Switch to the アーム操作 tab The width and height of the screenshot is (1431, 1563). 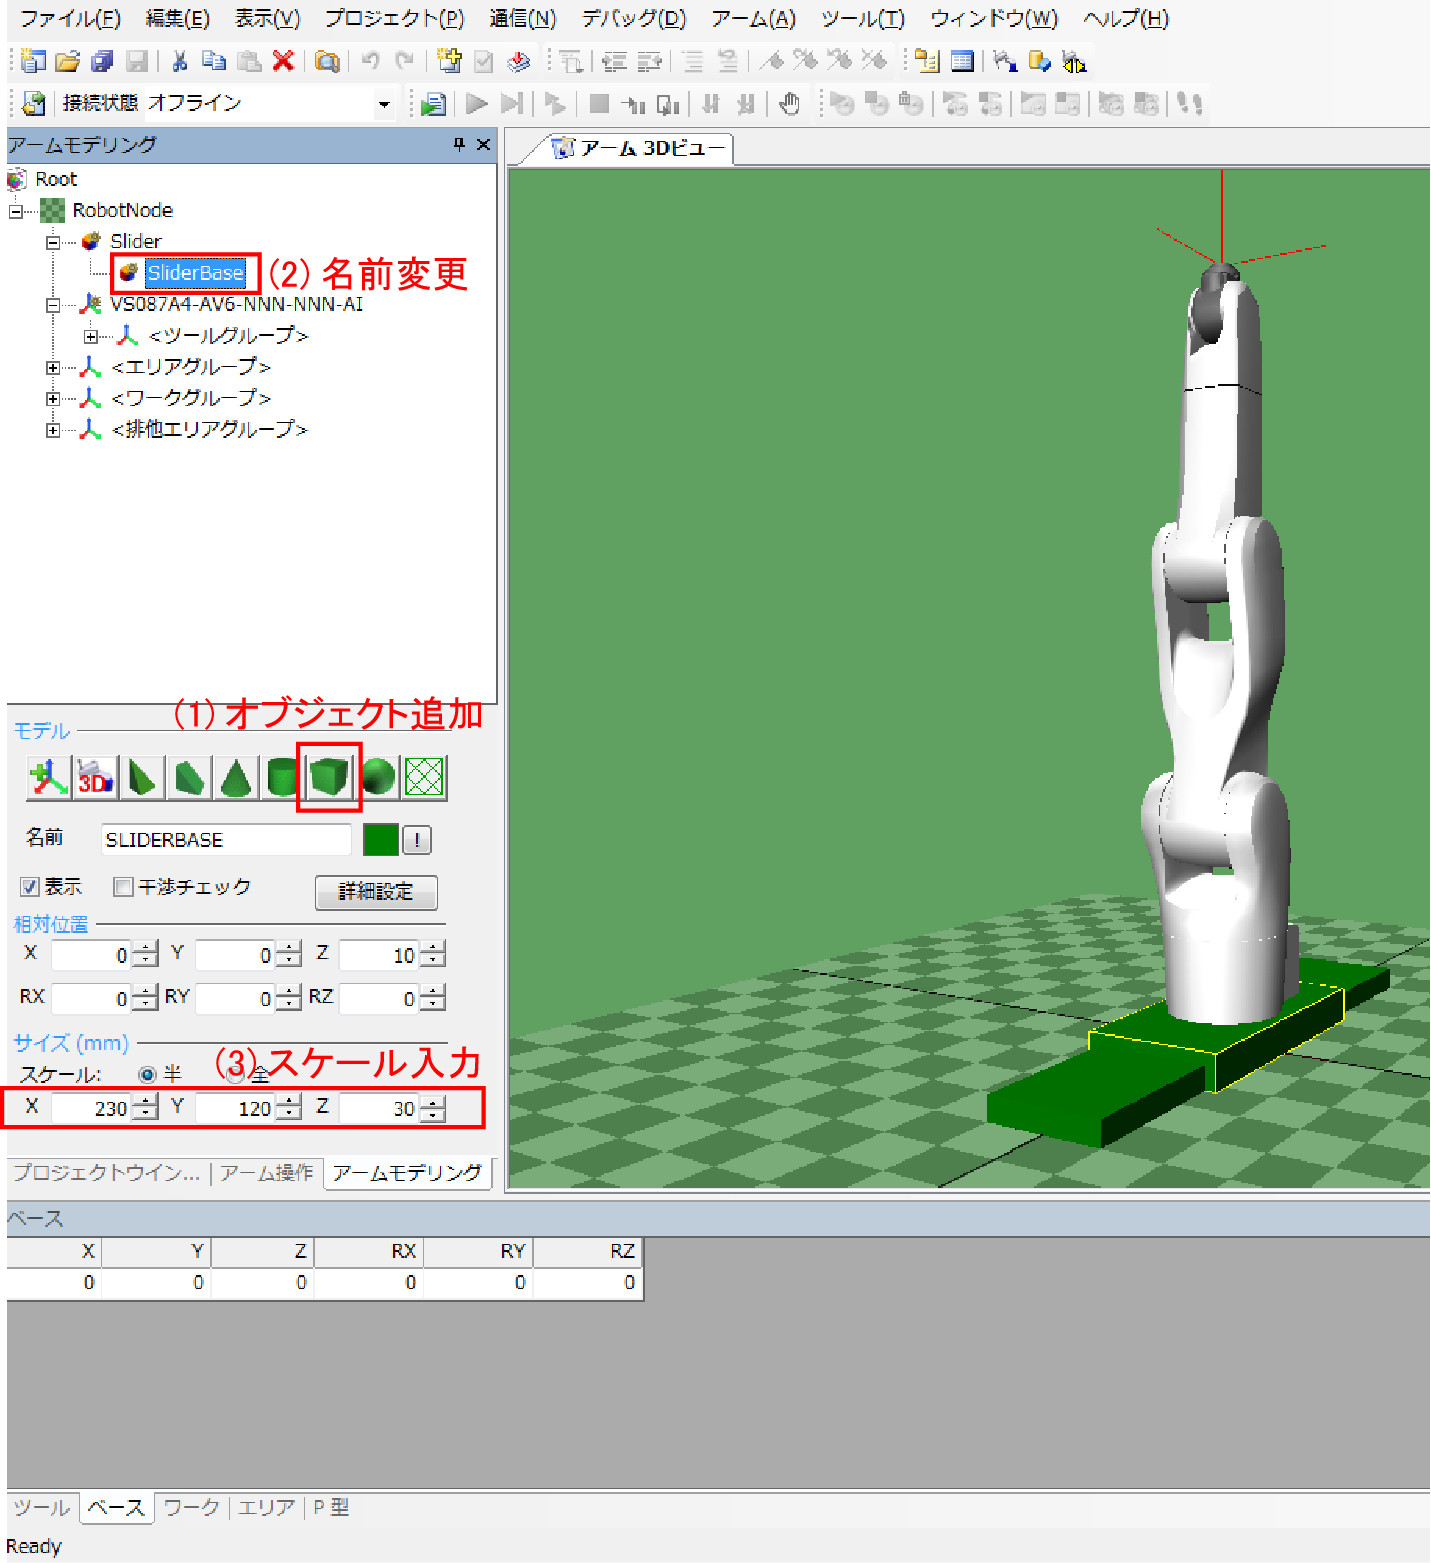(267, 1173)
